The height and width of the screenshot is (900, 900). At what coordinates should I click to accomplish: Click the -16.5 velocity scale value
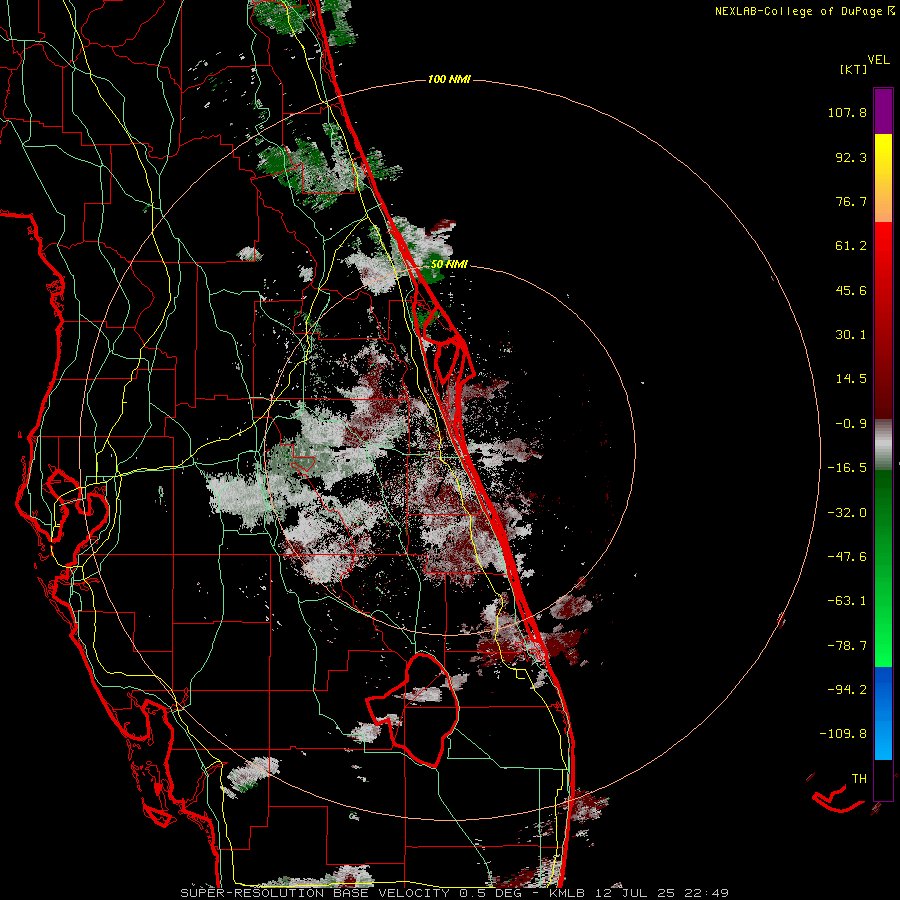847,468
